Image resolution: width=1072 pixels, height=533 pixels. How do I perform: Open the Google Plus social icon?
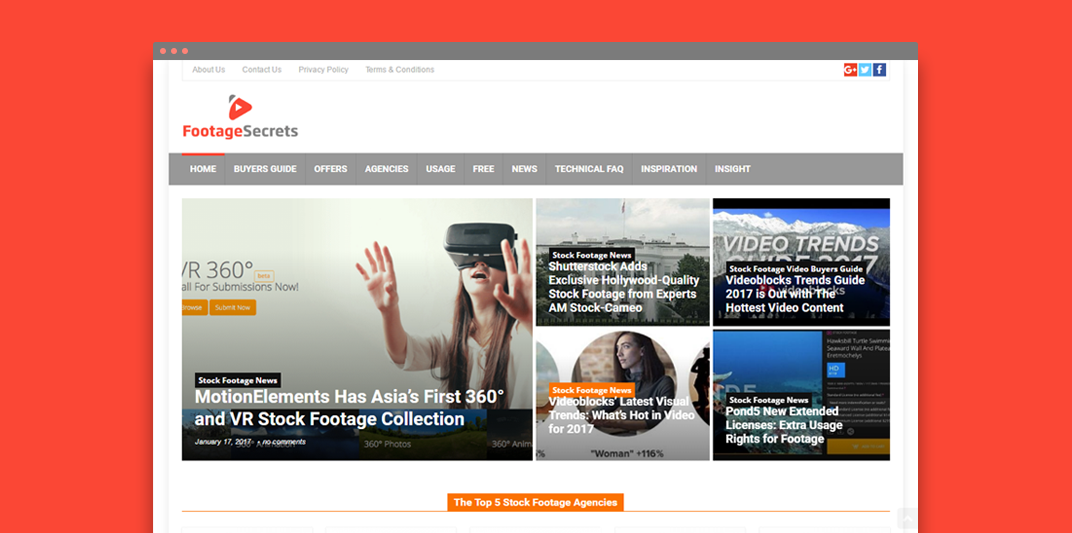click(850, 70)
